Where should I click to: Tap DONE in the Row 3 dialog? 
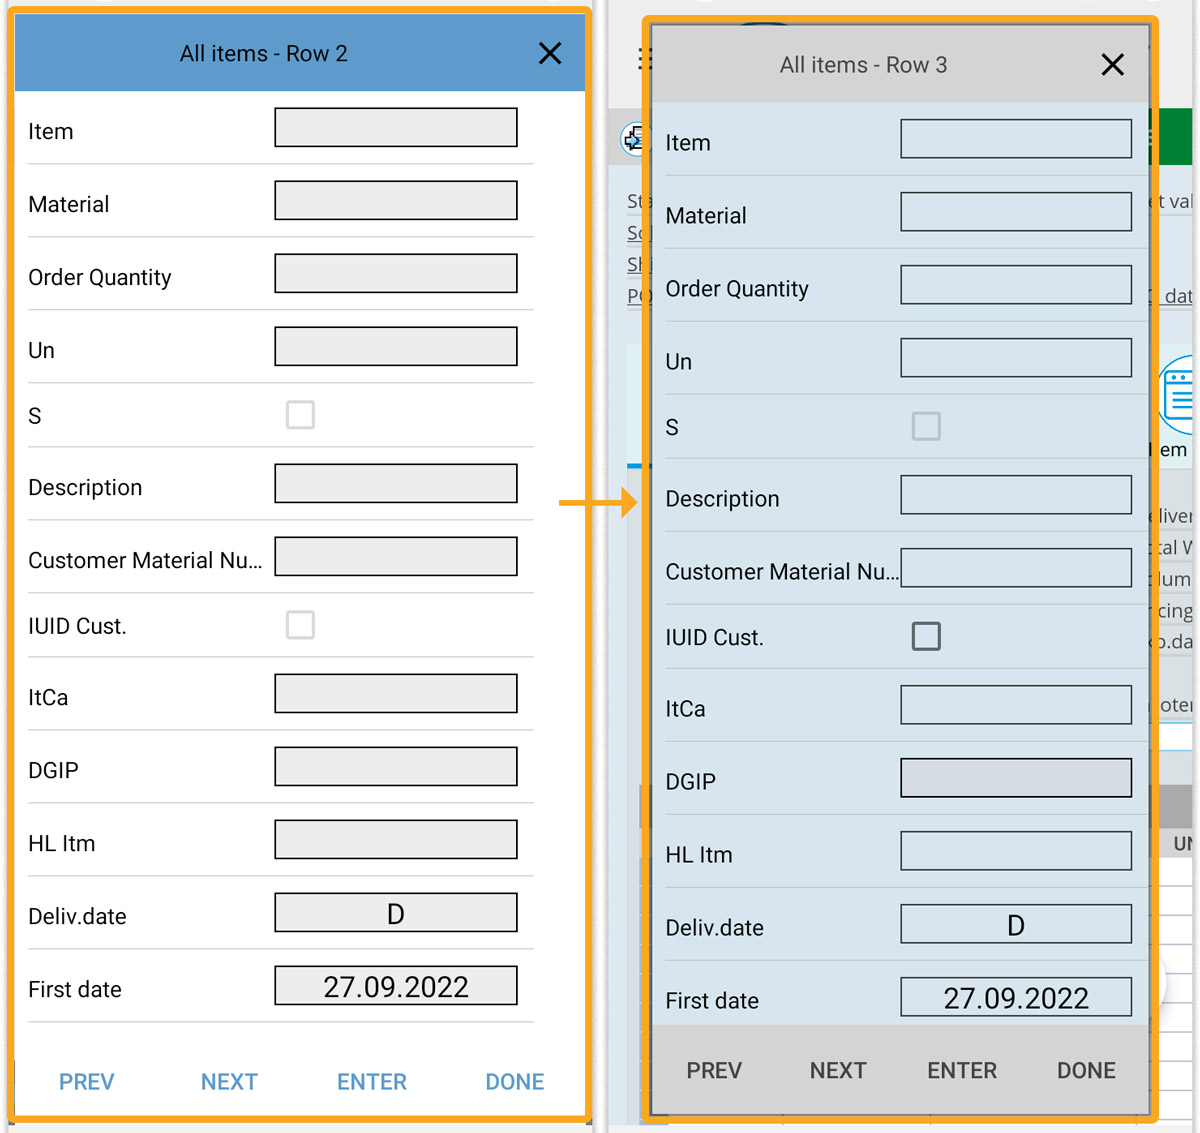click(1086, 1070)
